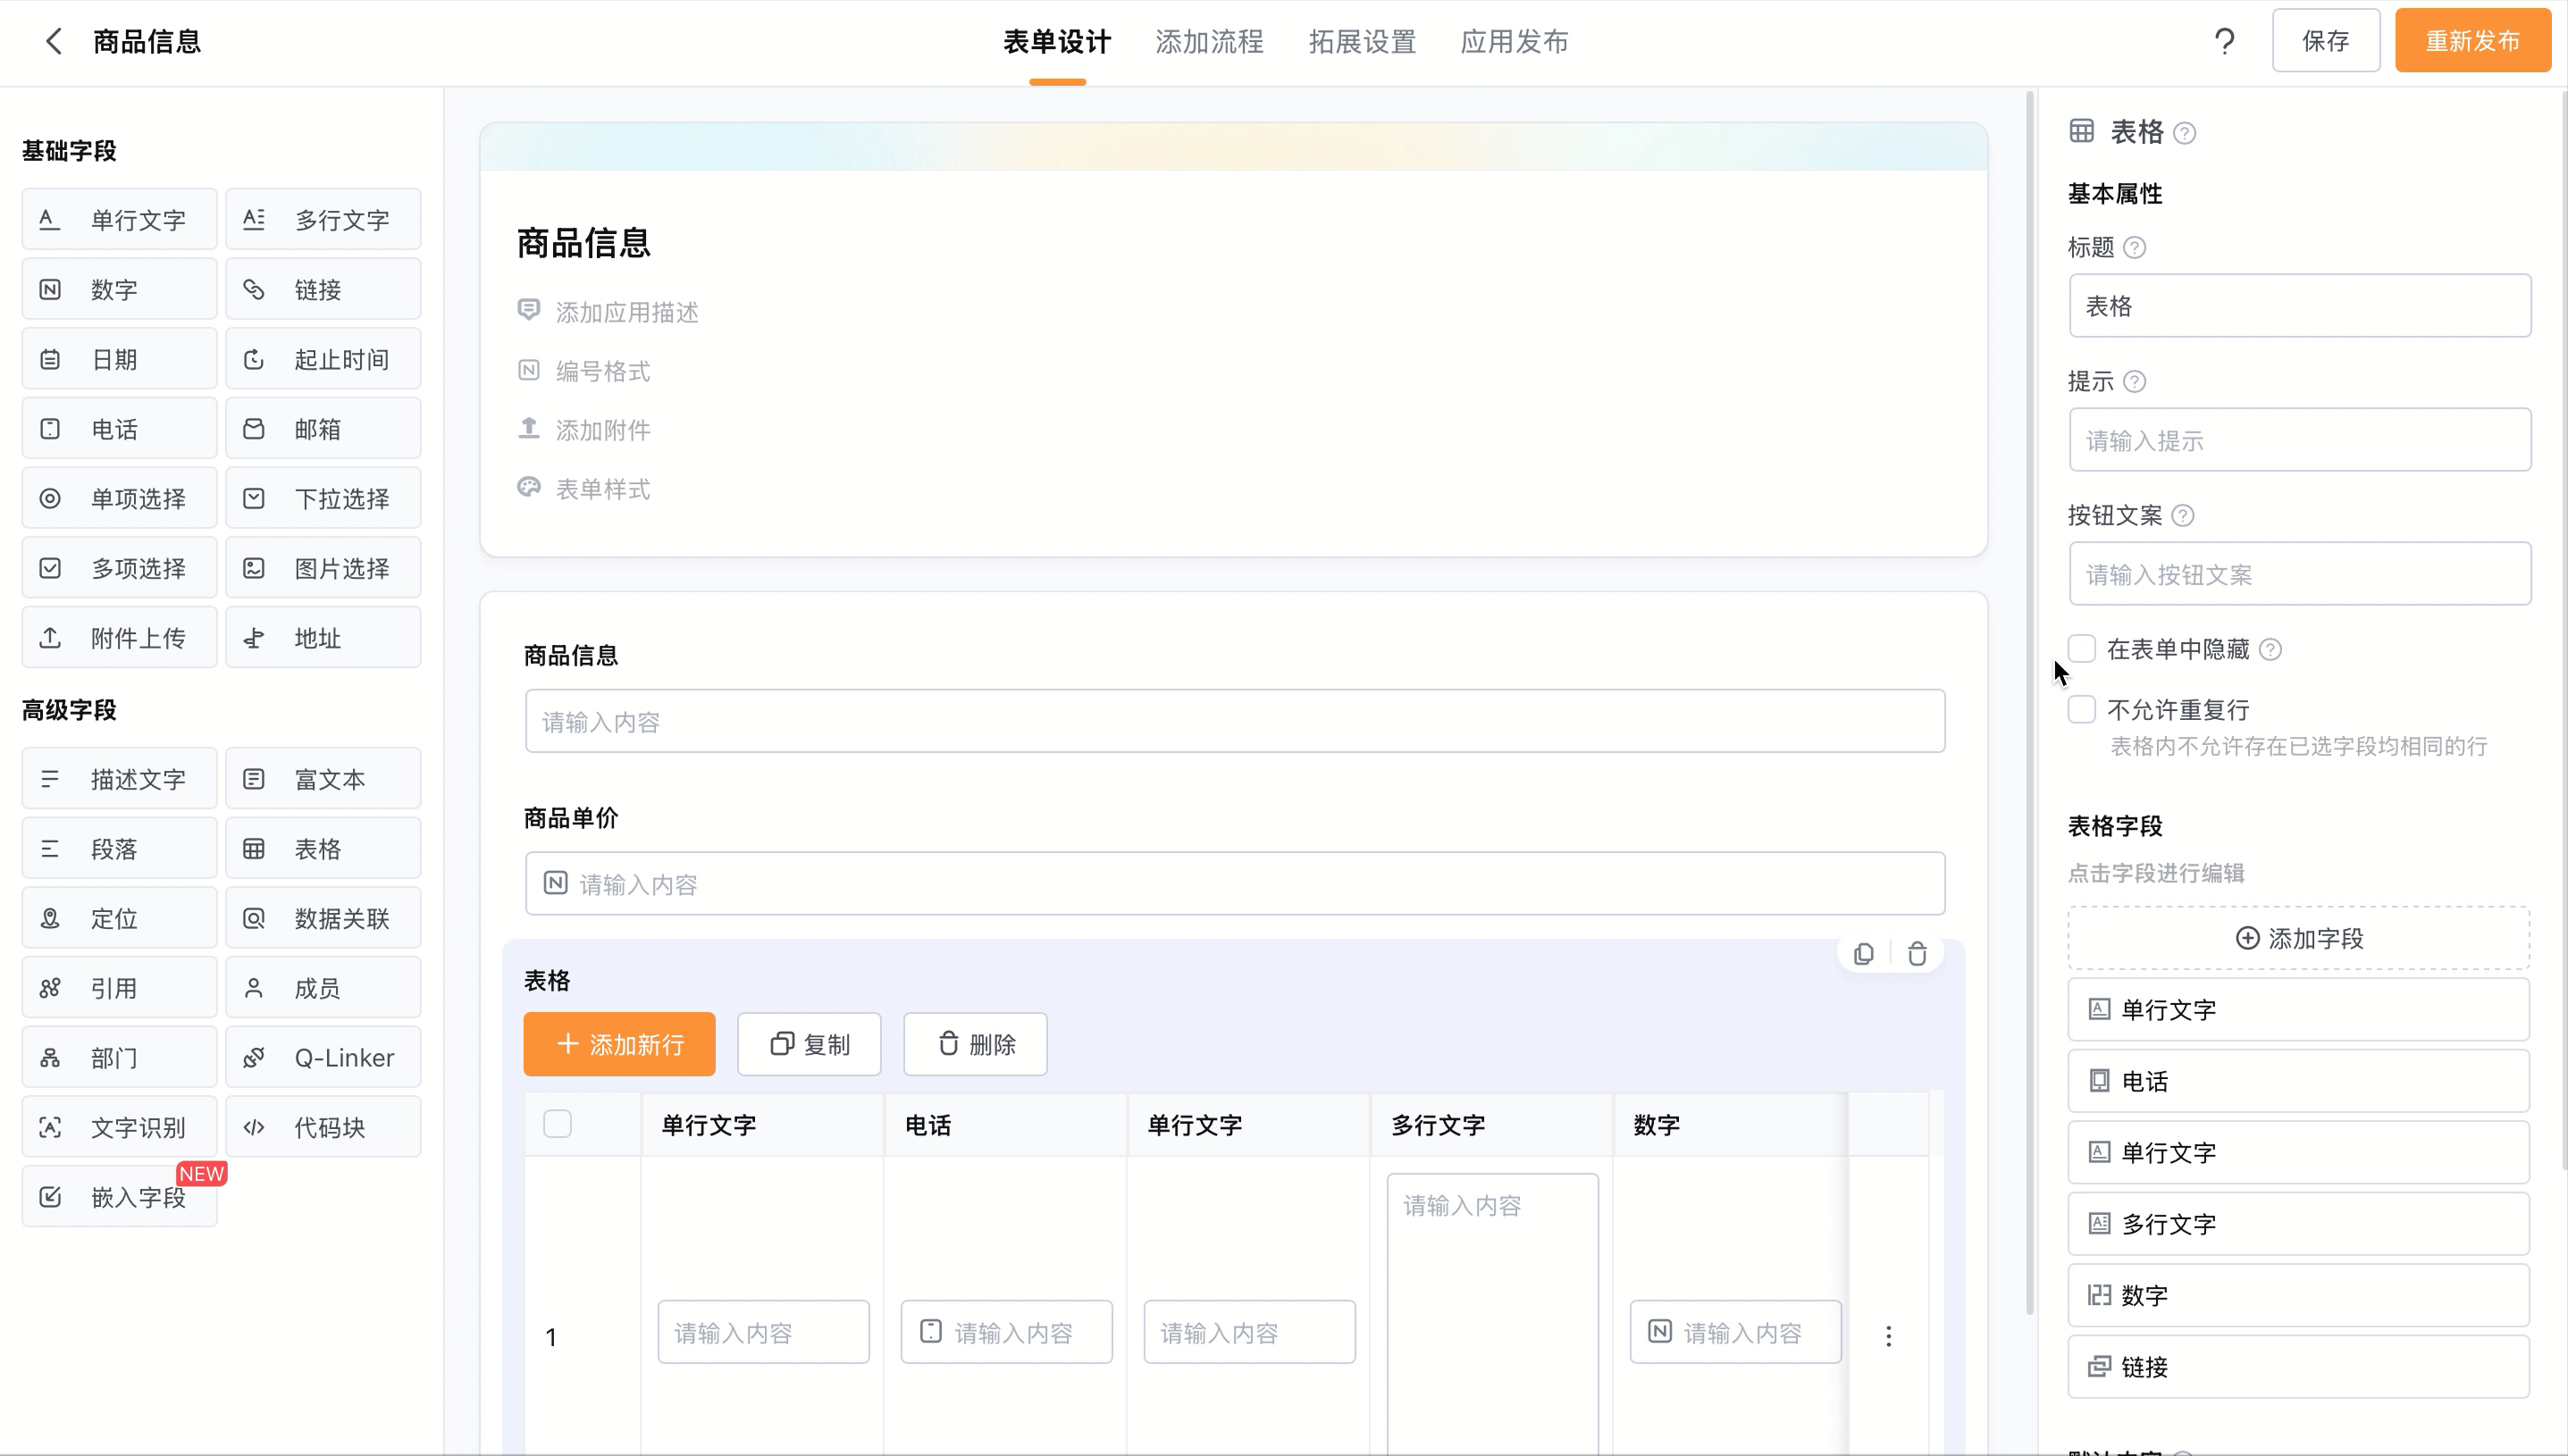Add a 电话 field from 基础字段
Viewport: 2568px width, 1456px height.
click(x=119, y=429)
